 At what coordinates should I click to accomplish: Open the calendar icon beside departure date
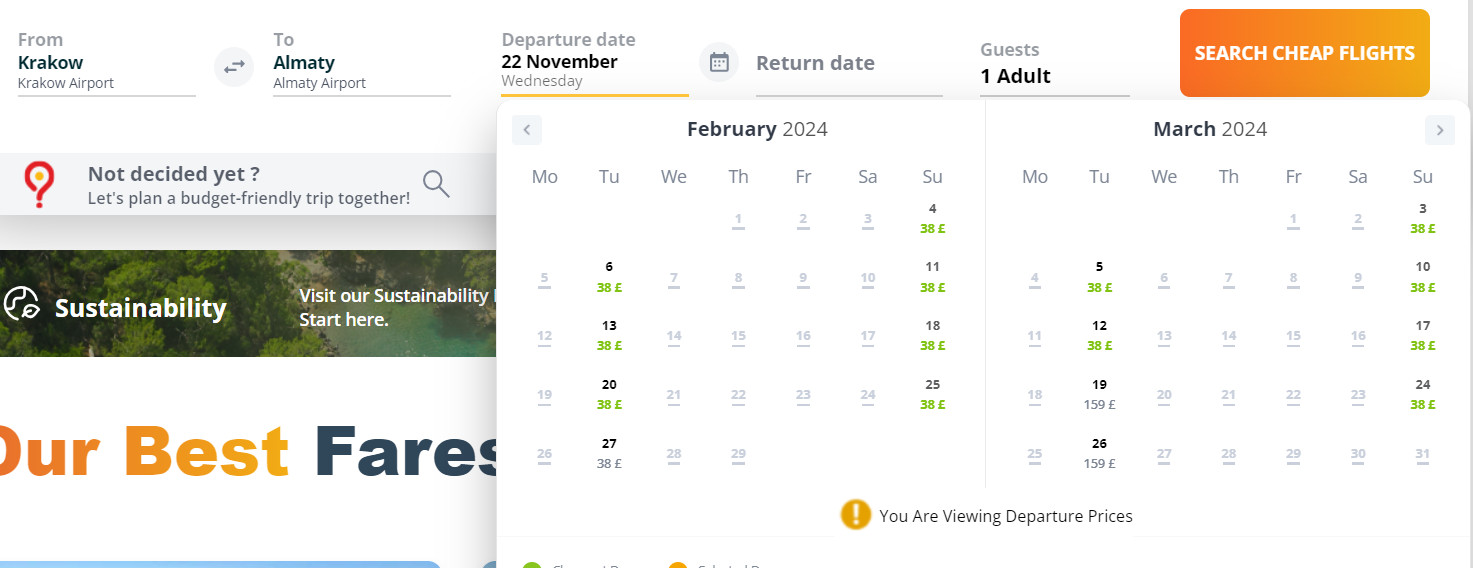click(719, 63)
